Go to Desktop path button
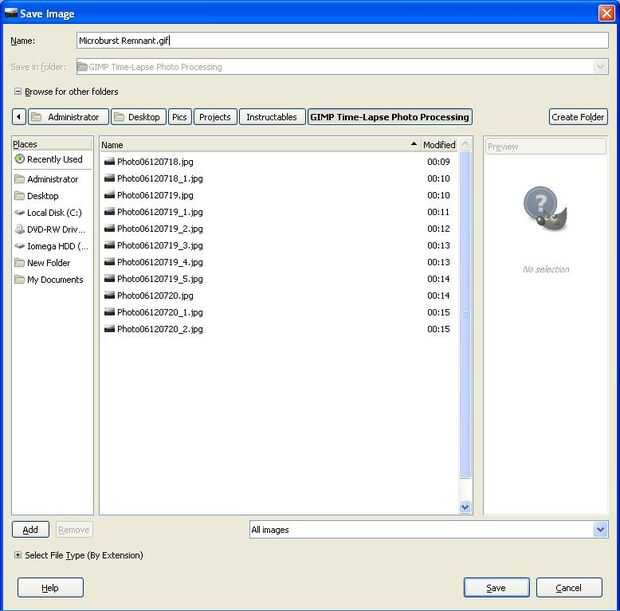The height and width of the screenshot is (611, 620). [138, 117]
